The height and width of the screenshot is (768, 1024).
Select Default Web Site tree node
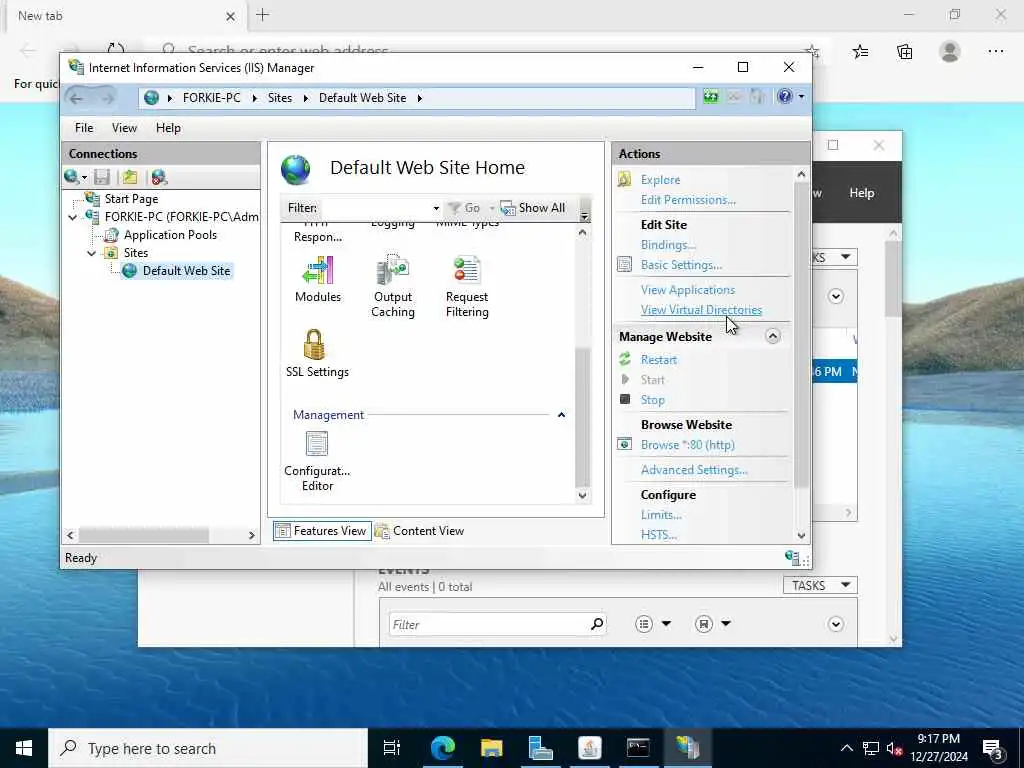click(186, 270)
